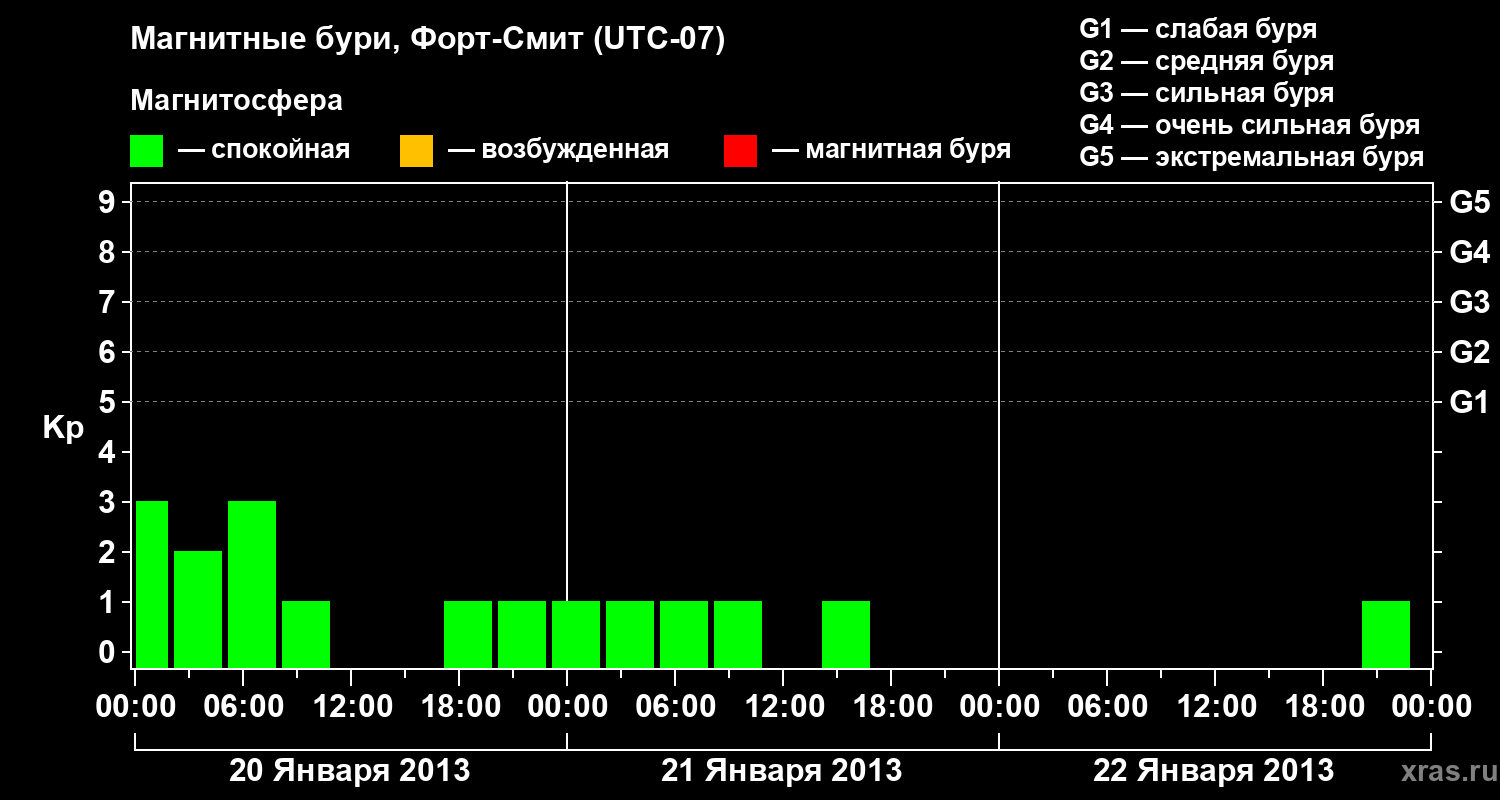Click '12:00' time label under 20 January
This screenshot has width=1500, height=800.
click(351, 706)
